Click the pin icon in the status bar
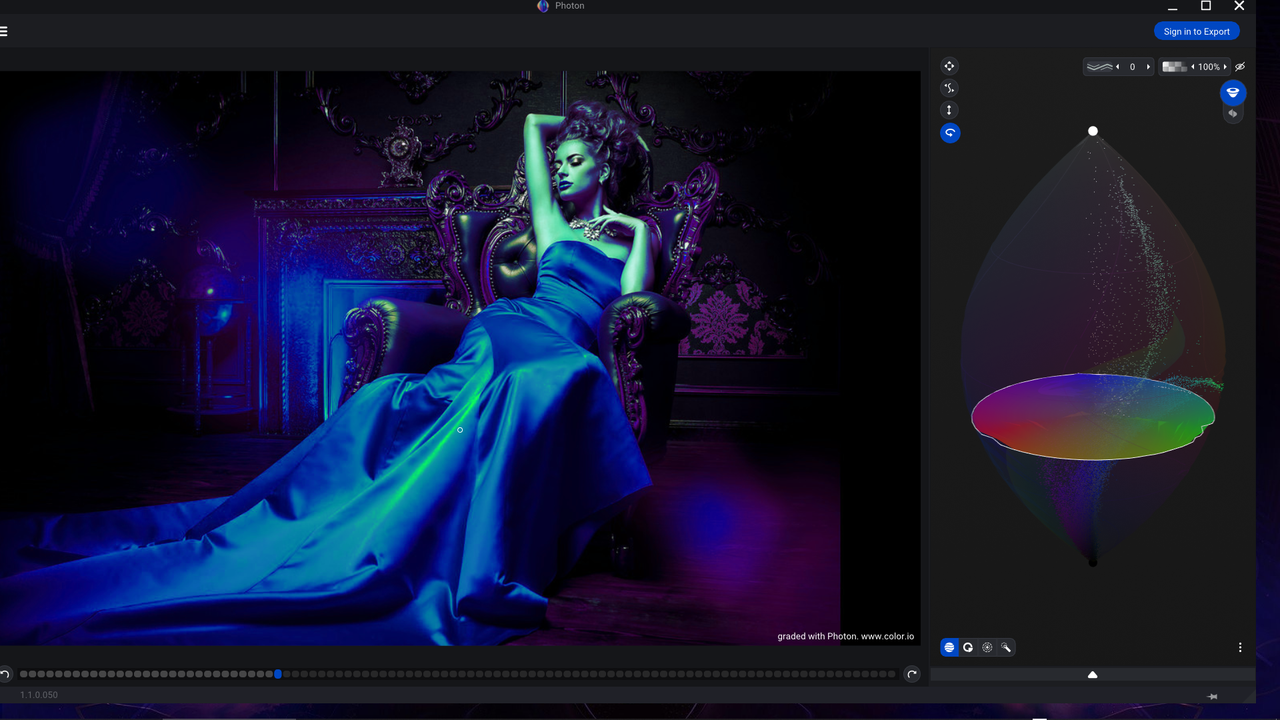Image resolution: width=1280 pixels, height=720 pixels. coord(1212,696)
